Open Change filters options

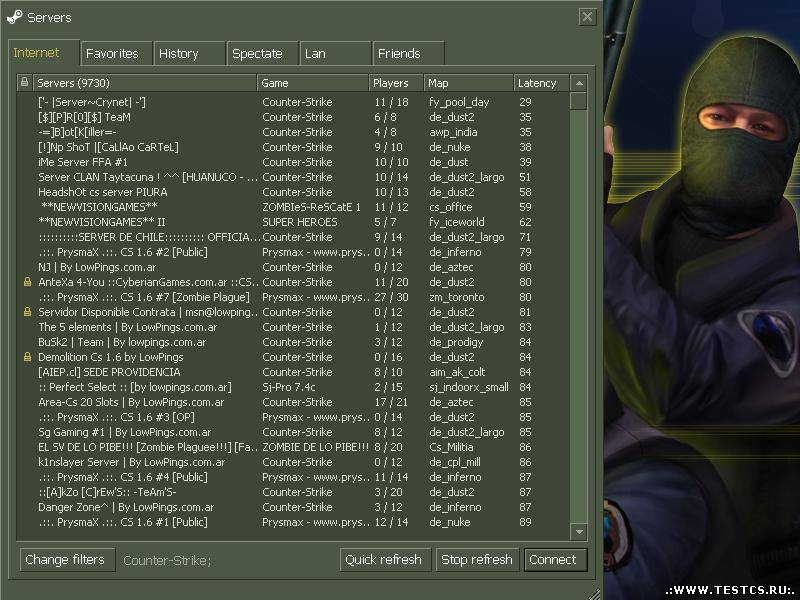67,560
